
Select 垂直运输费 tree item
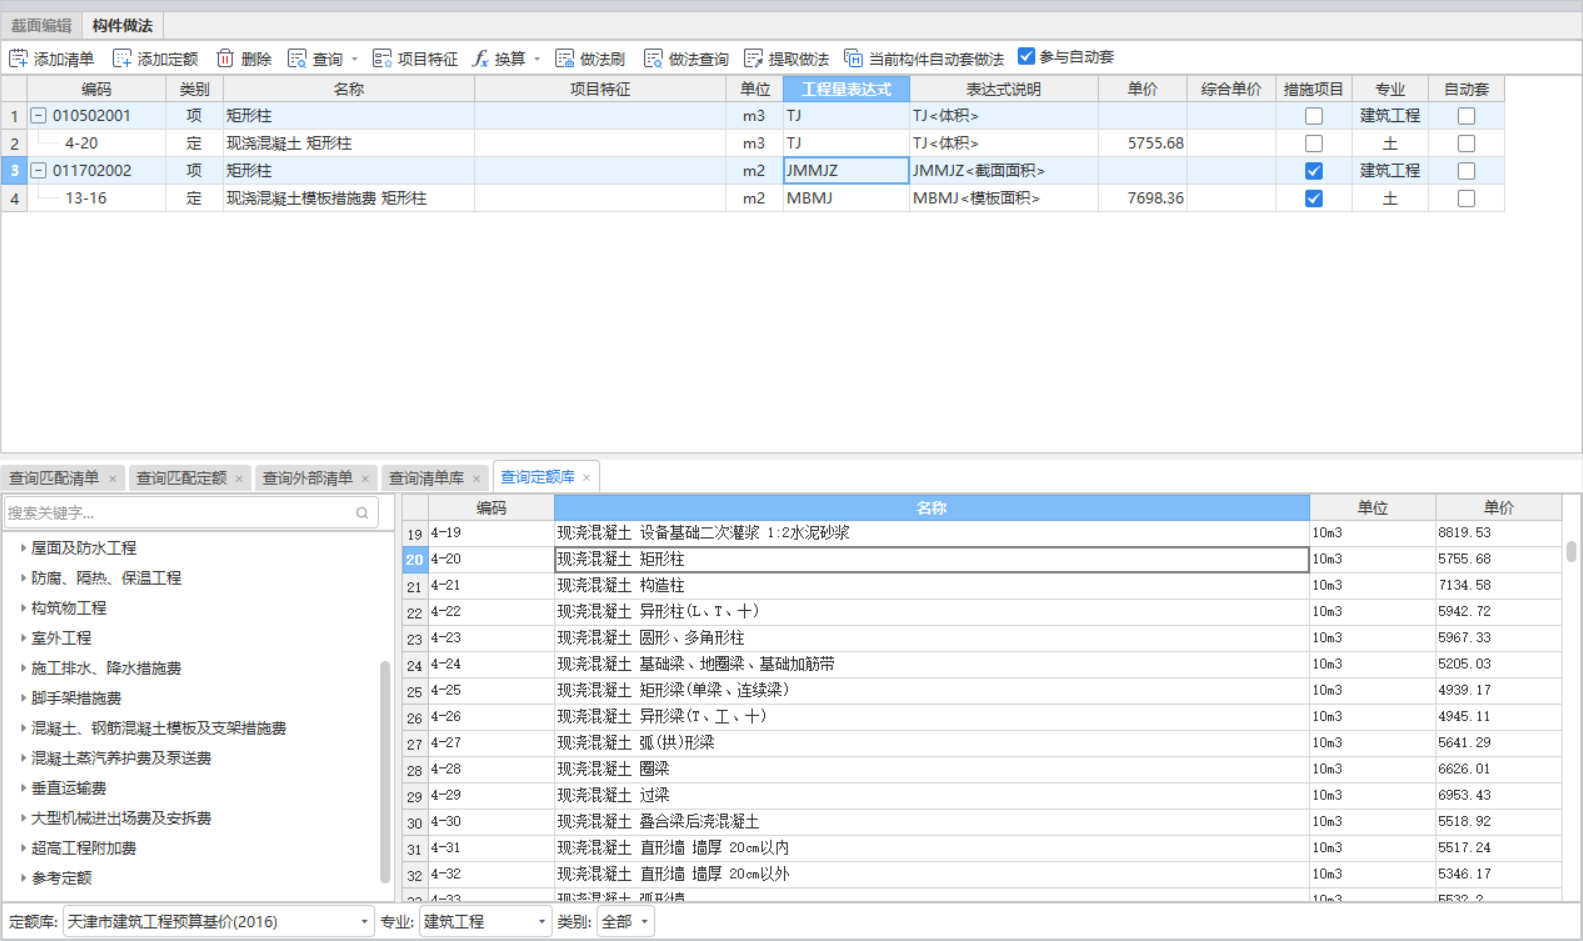pos(68,788)
